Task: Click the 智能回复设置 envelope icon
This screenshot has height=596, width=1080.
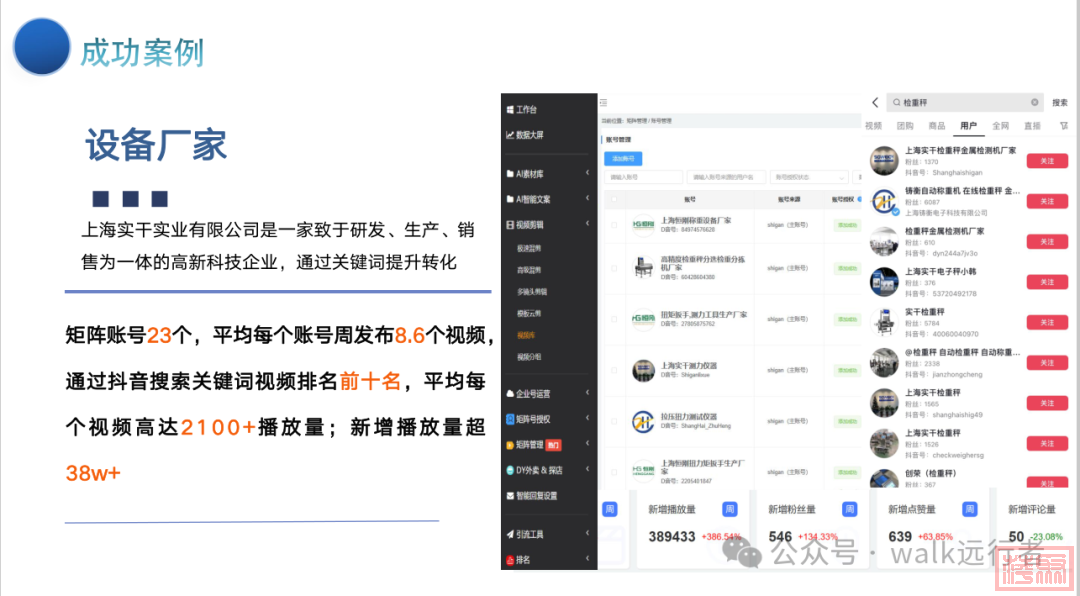Action: [x=510, y=495]
